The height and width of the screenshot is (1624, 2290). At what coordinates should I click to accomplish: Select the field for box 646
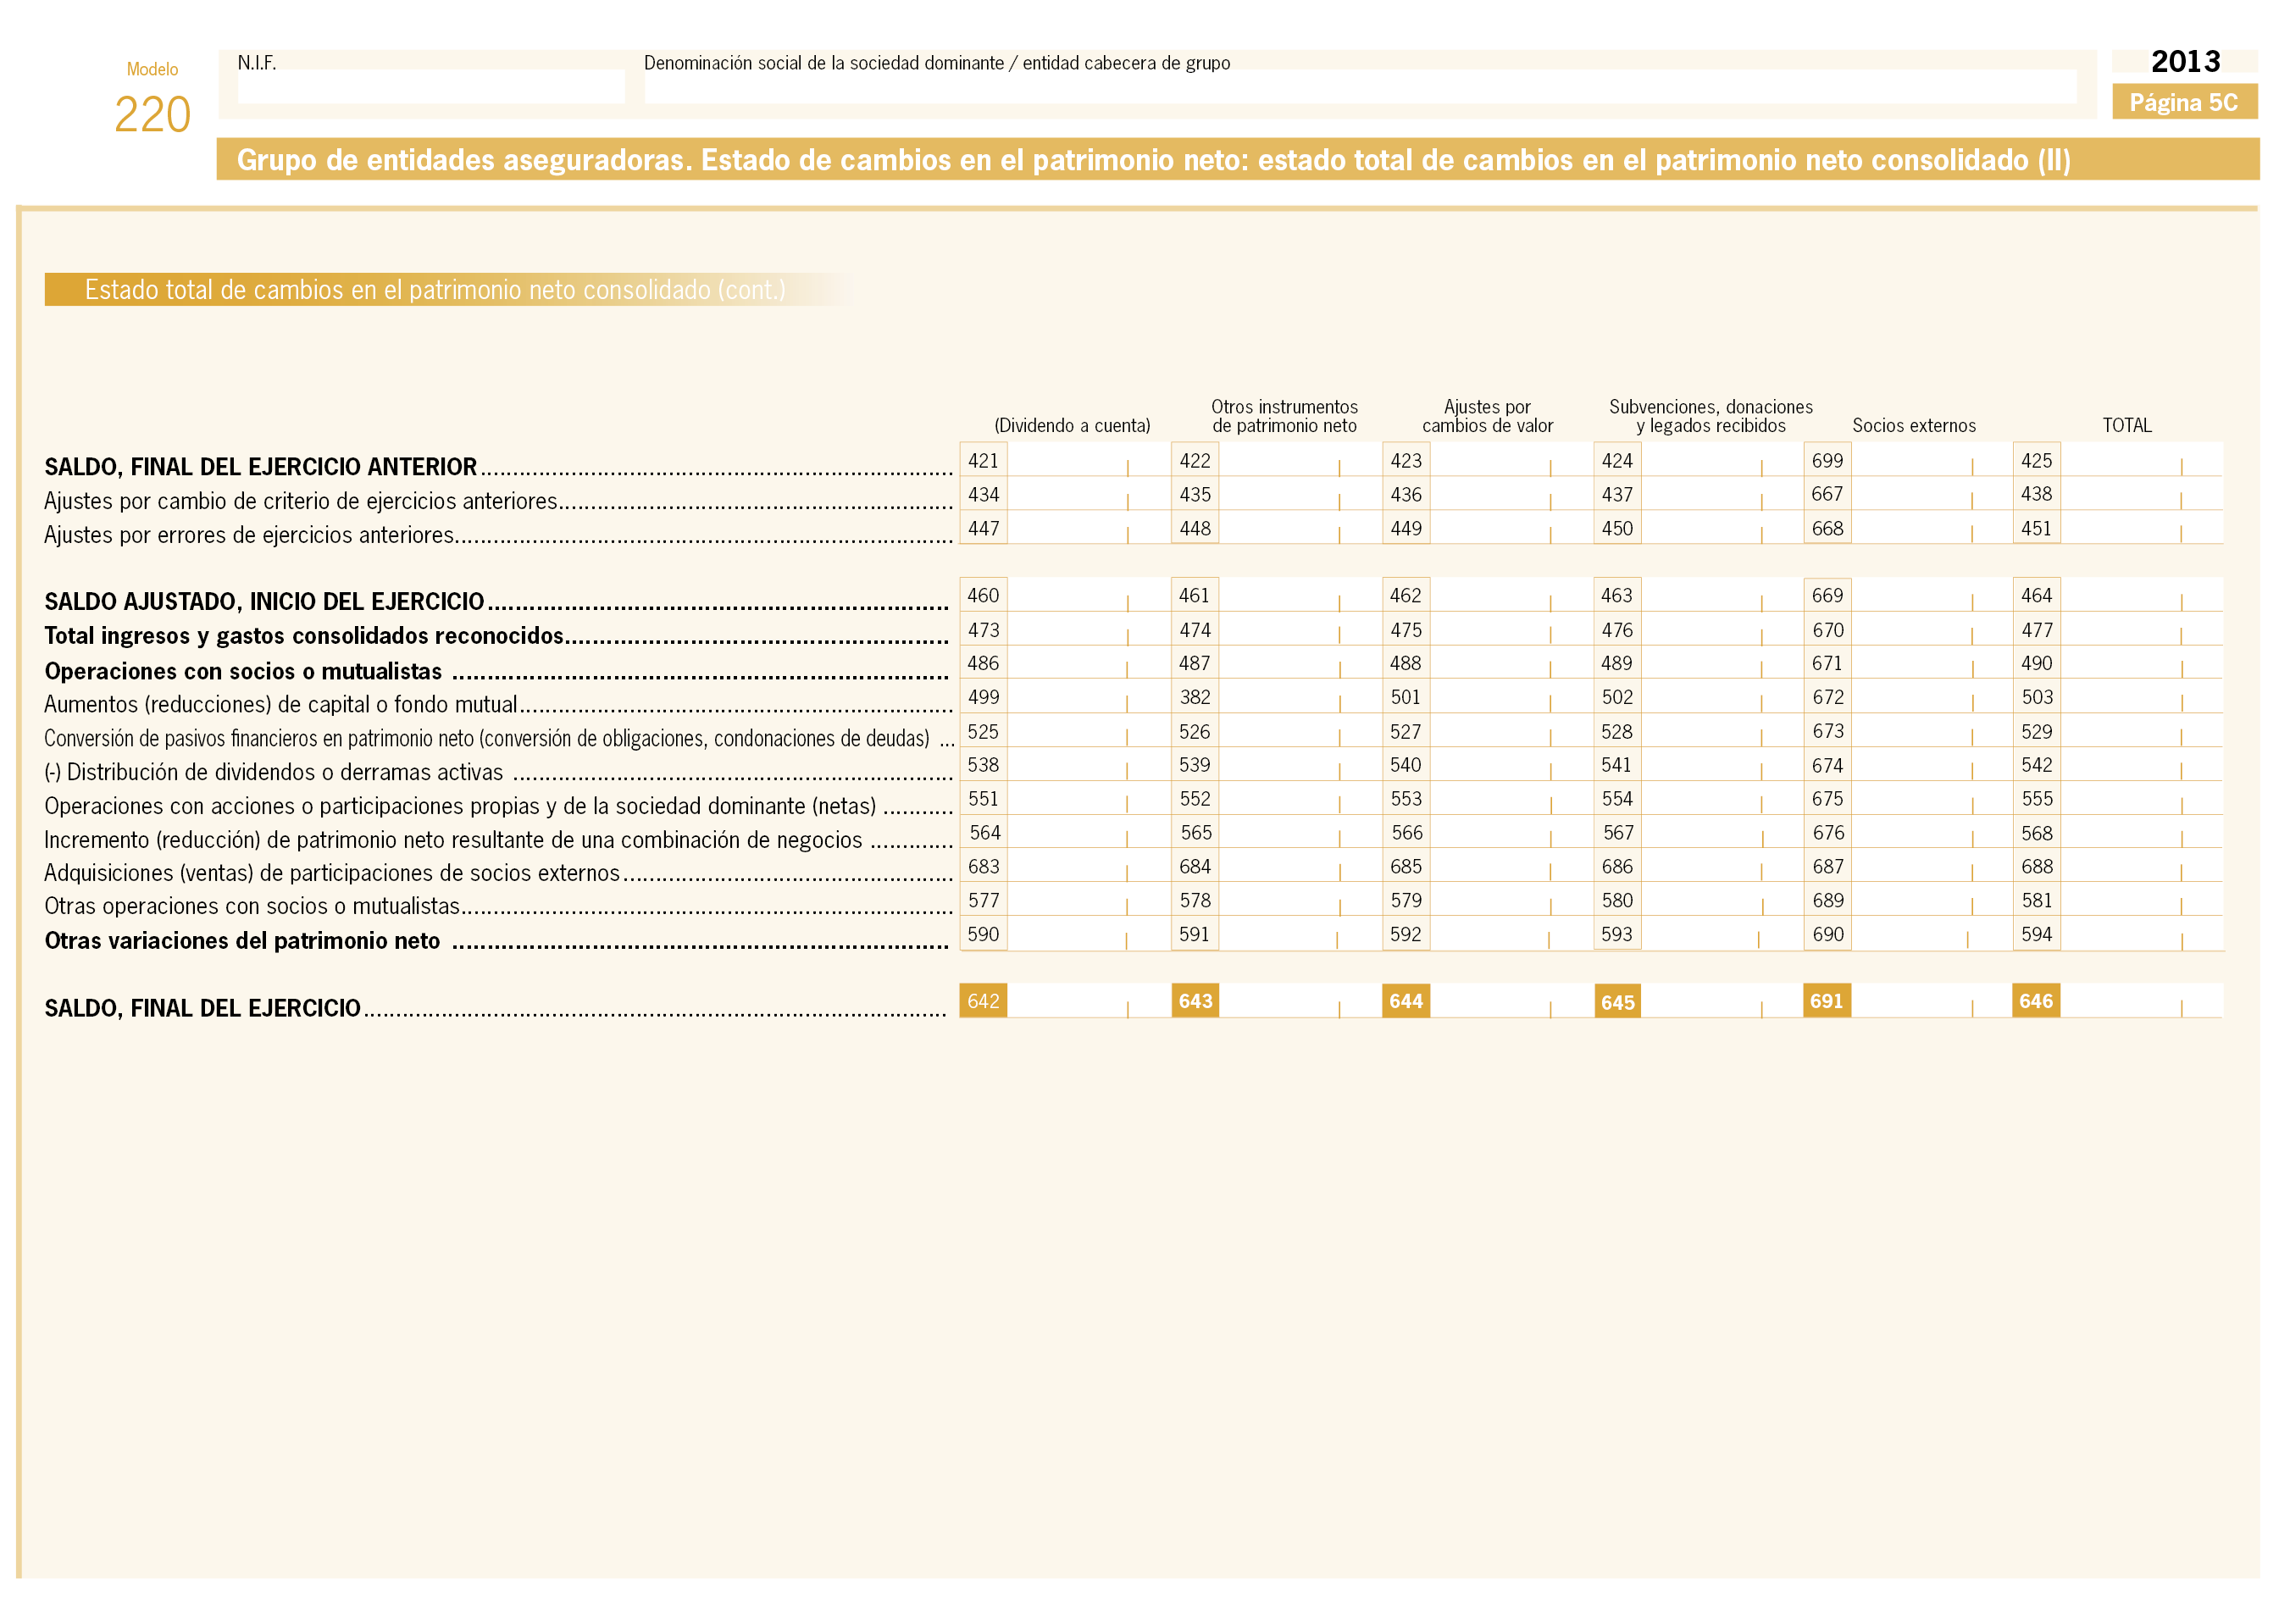click(2141, 1001)
